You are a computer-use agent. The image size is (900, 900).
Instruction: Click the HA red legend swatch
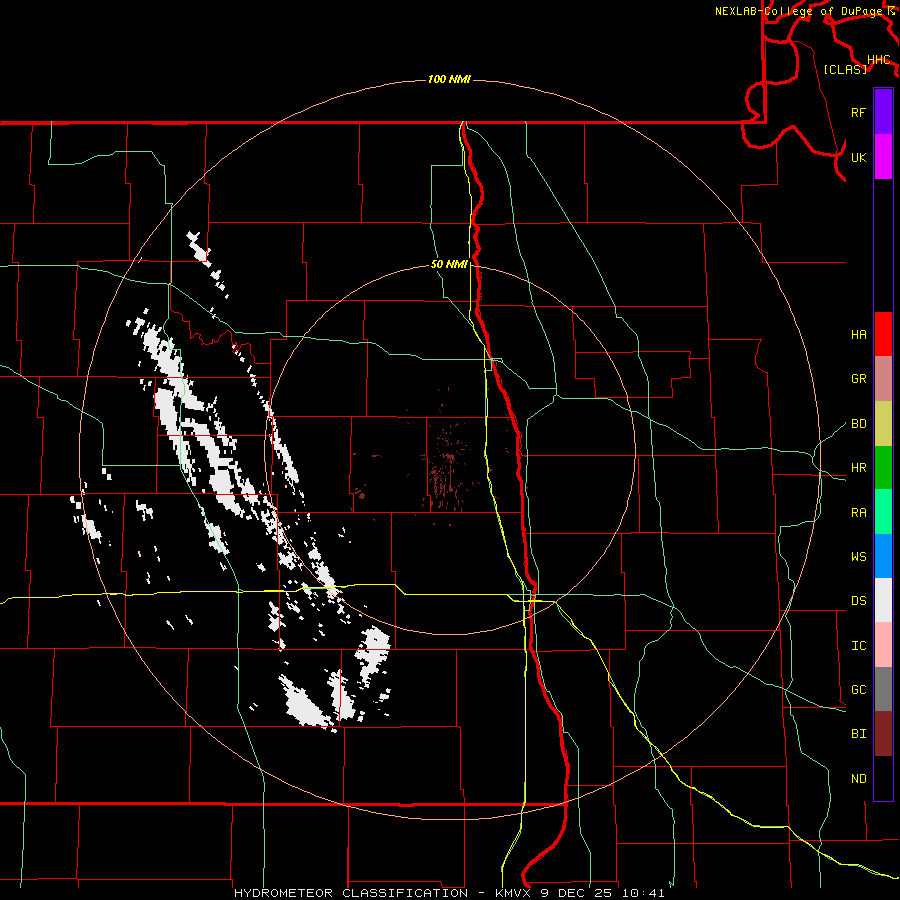click(x=883, y=334)
